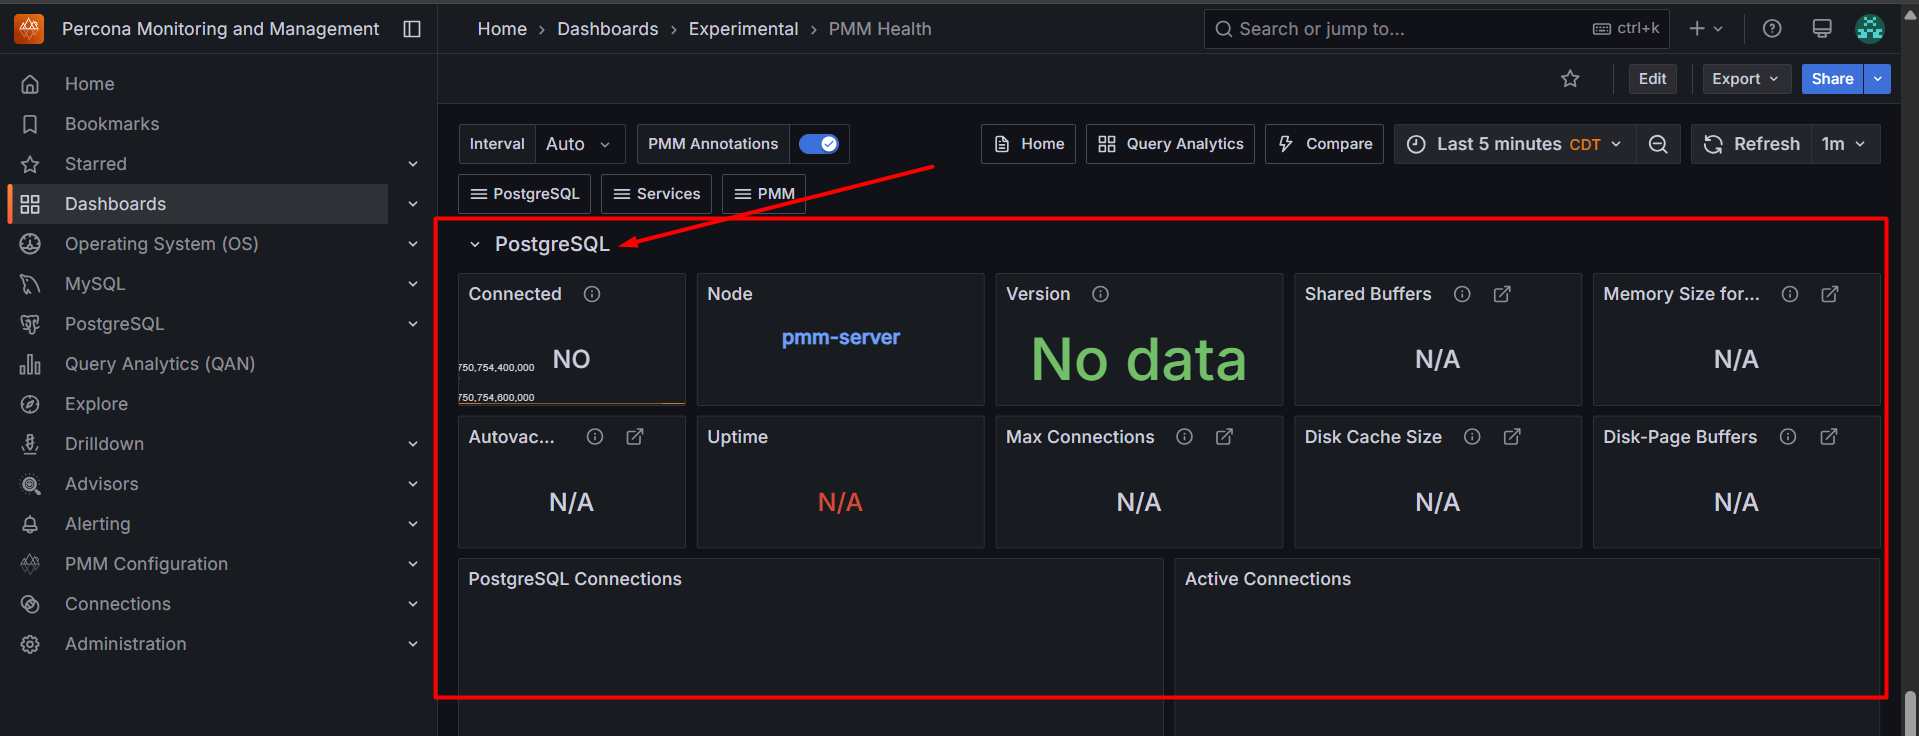Select Dashboards in the sidebar

[x=198, y=204]
